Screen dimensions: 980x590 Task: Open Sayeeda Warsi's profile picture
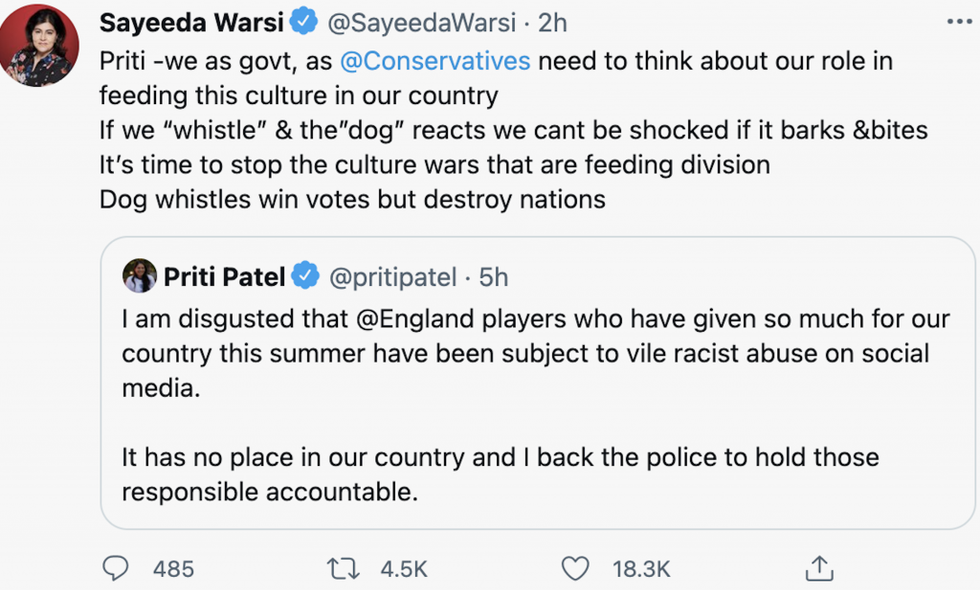[40, 45]
